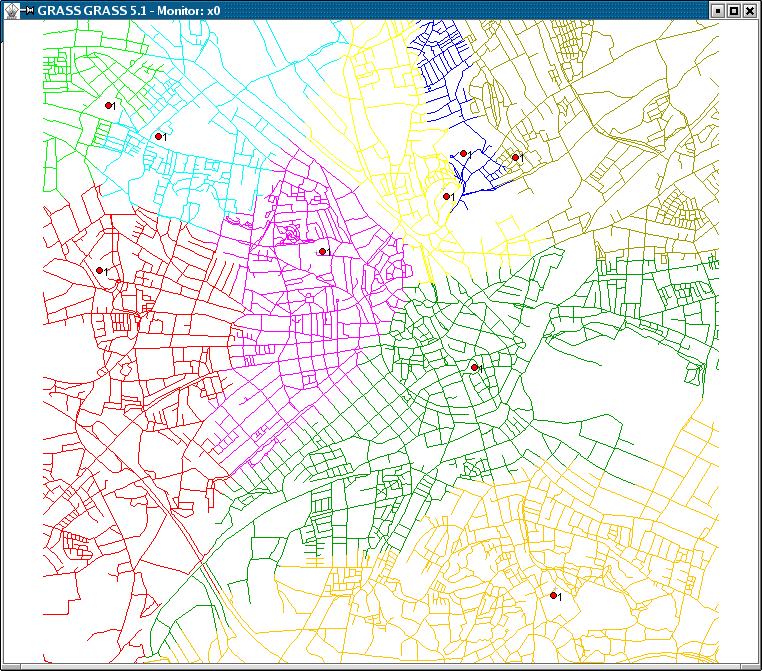762x671 pixels.
Task: Click the label '1' beside the red network point
Action: coord(106,272)
